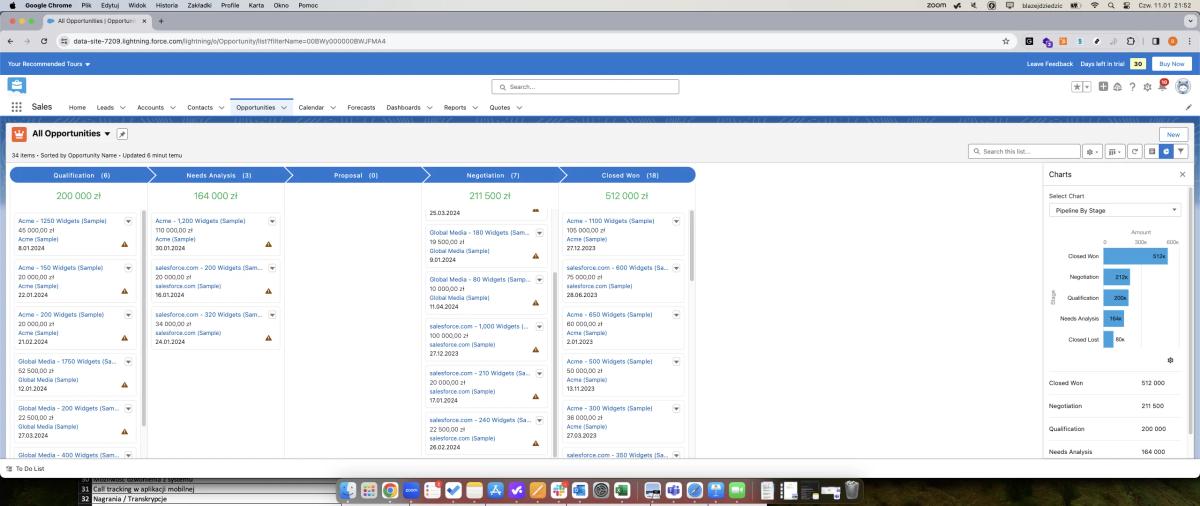Open Dashboards tab
The image size is (1200, 506).
403,107
